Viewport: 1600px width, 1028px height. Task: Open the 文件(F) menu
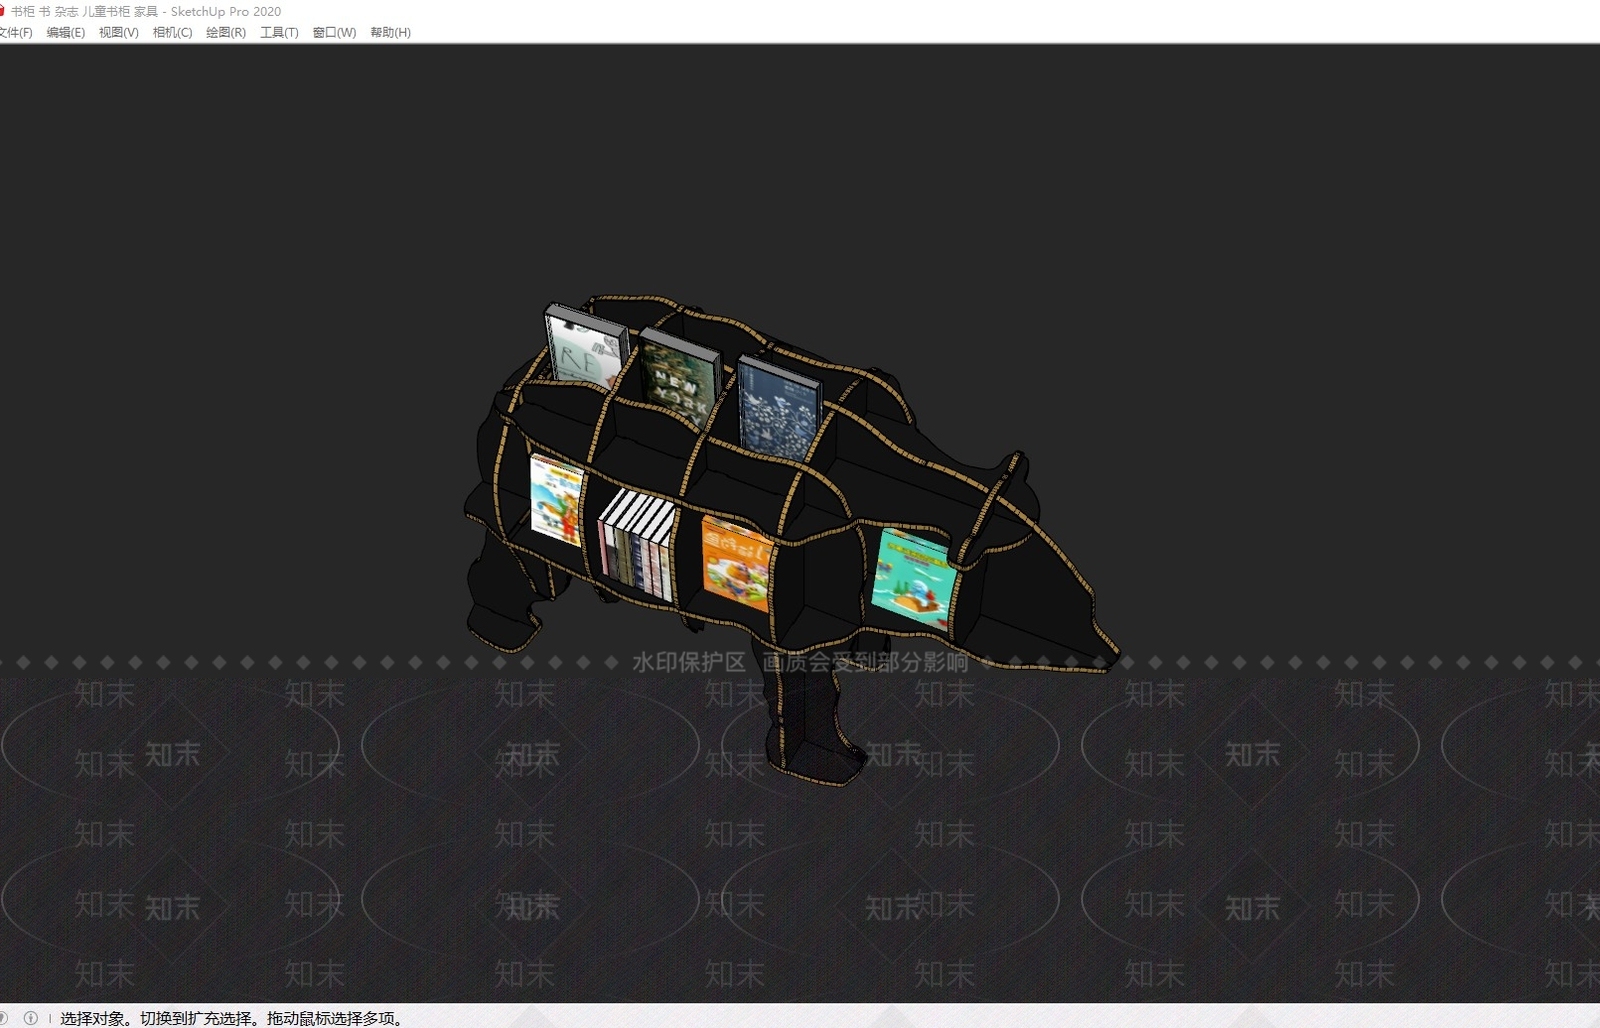tap(15, 32)
